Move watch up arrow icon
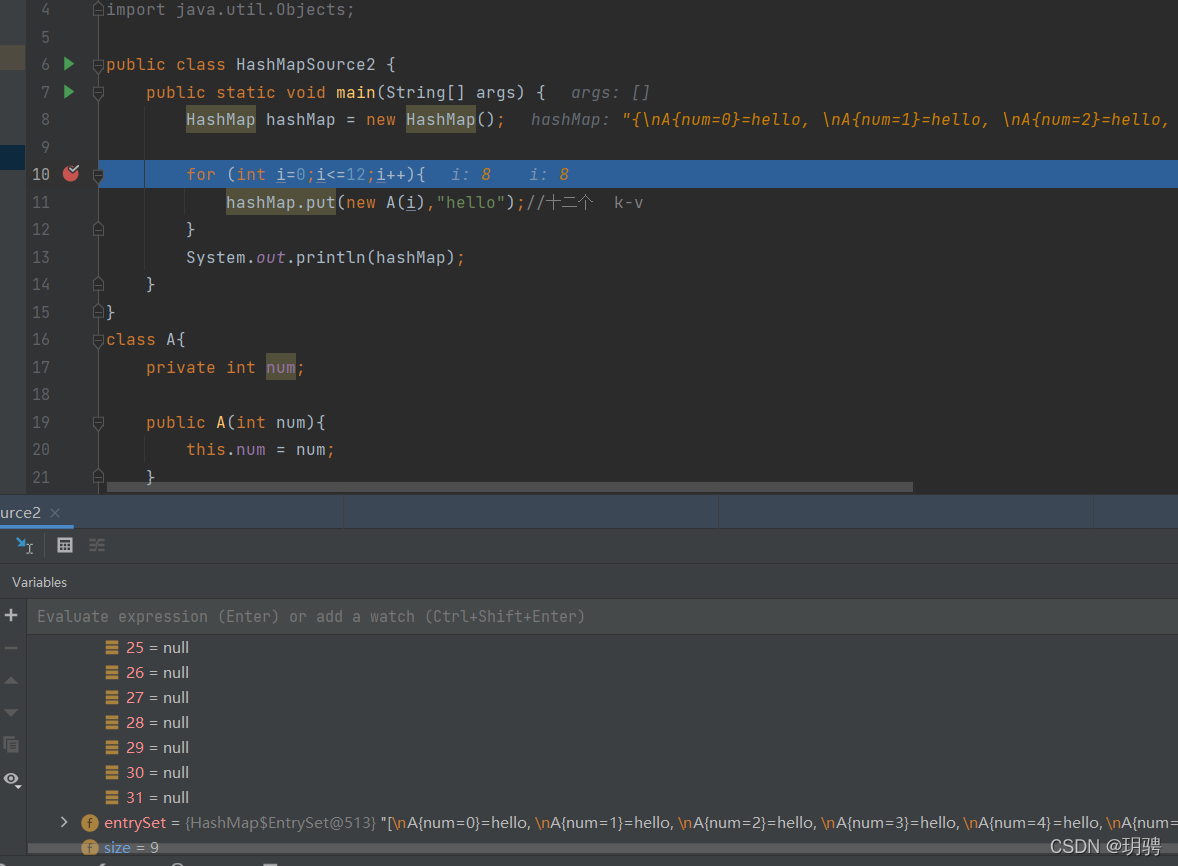This screenshot has width=1178, height=866. coord(11,680)
